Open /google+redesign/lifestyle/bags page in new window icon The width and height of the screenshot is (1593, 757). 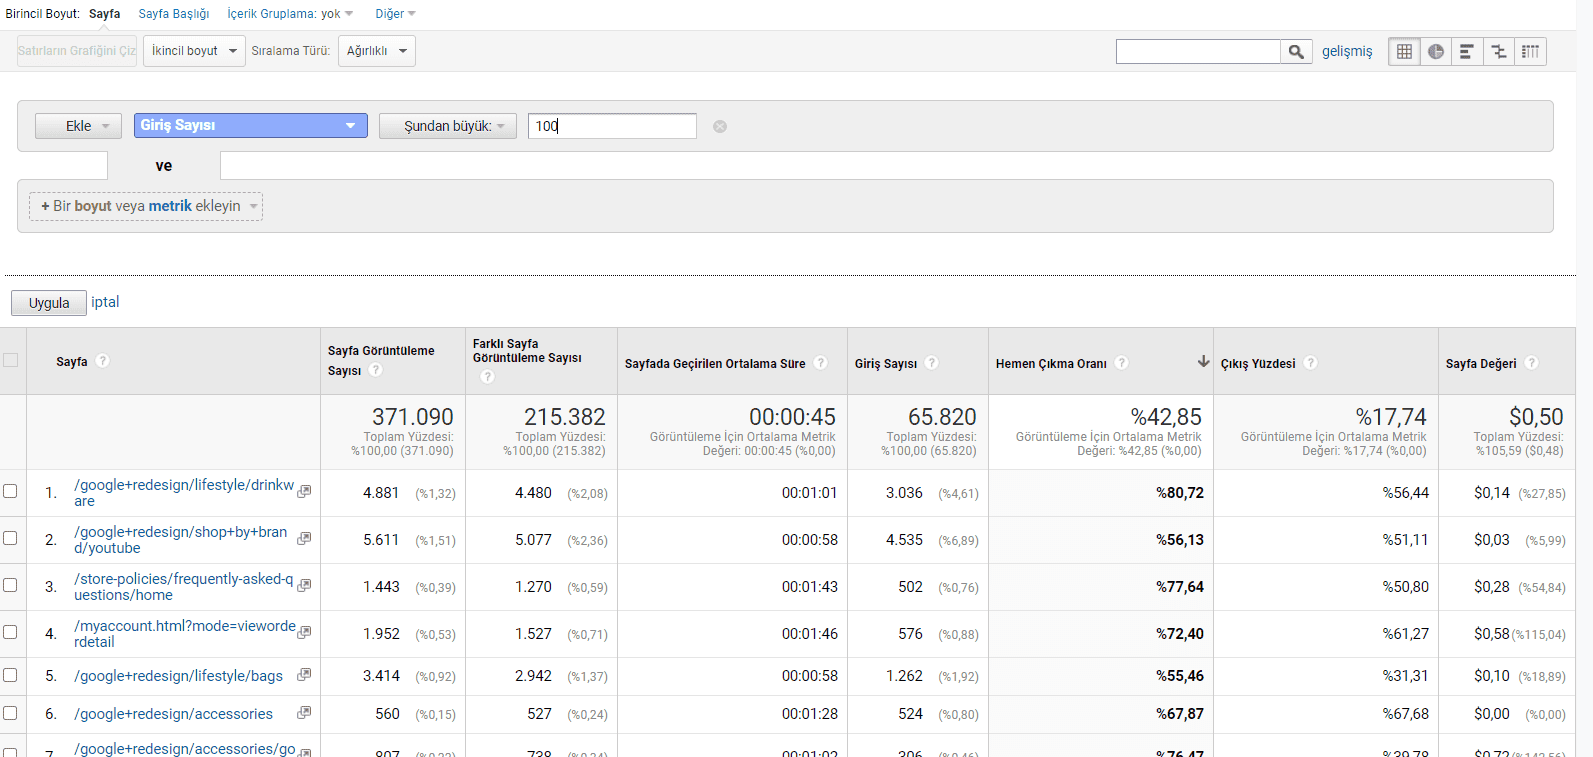point(304,675)
